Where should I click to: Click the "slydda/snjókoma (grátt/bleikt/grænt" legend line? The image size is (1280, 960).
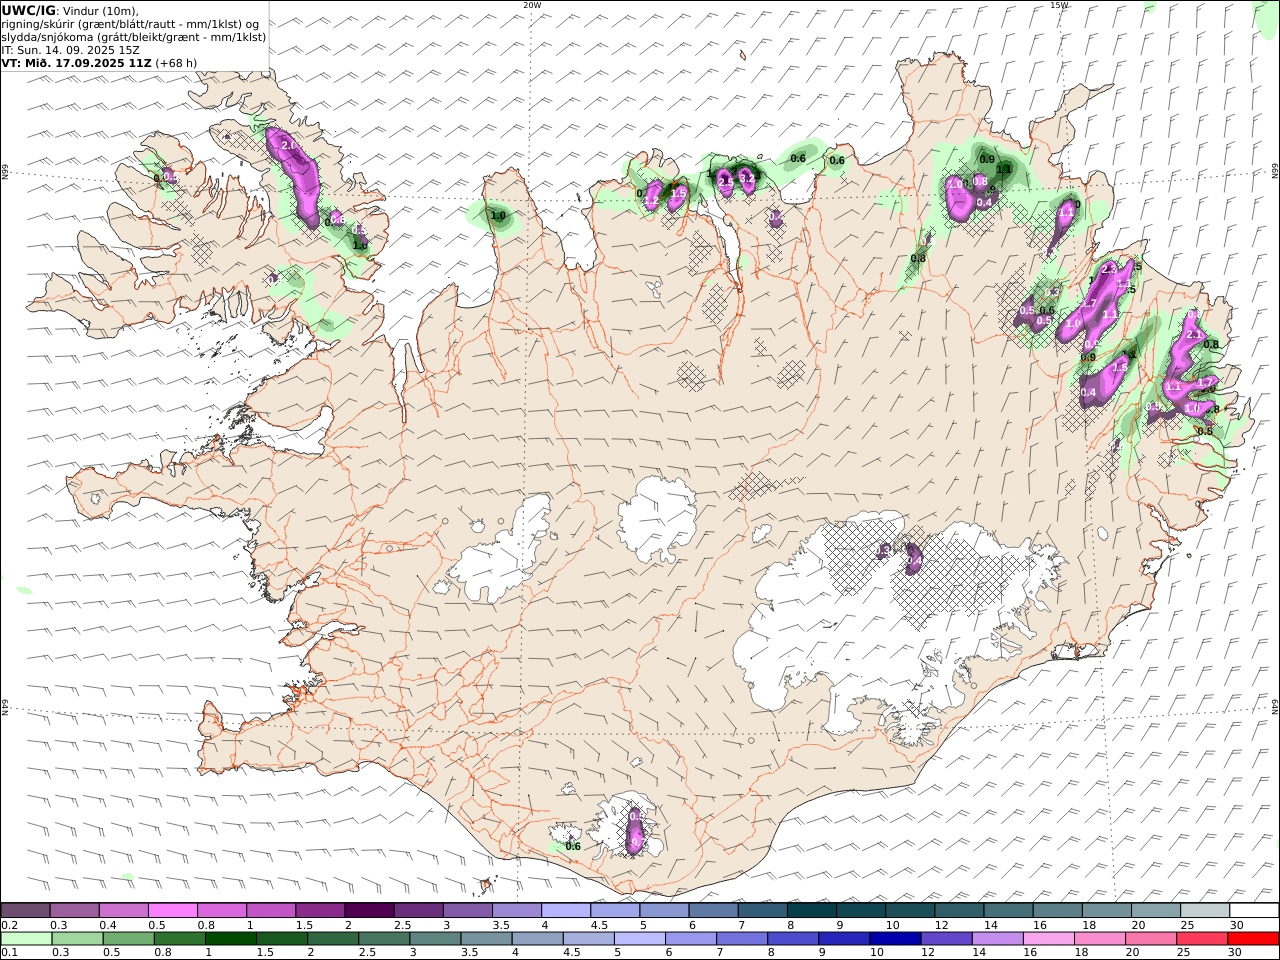[x=134, y=37]
